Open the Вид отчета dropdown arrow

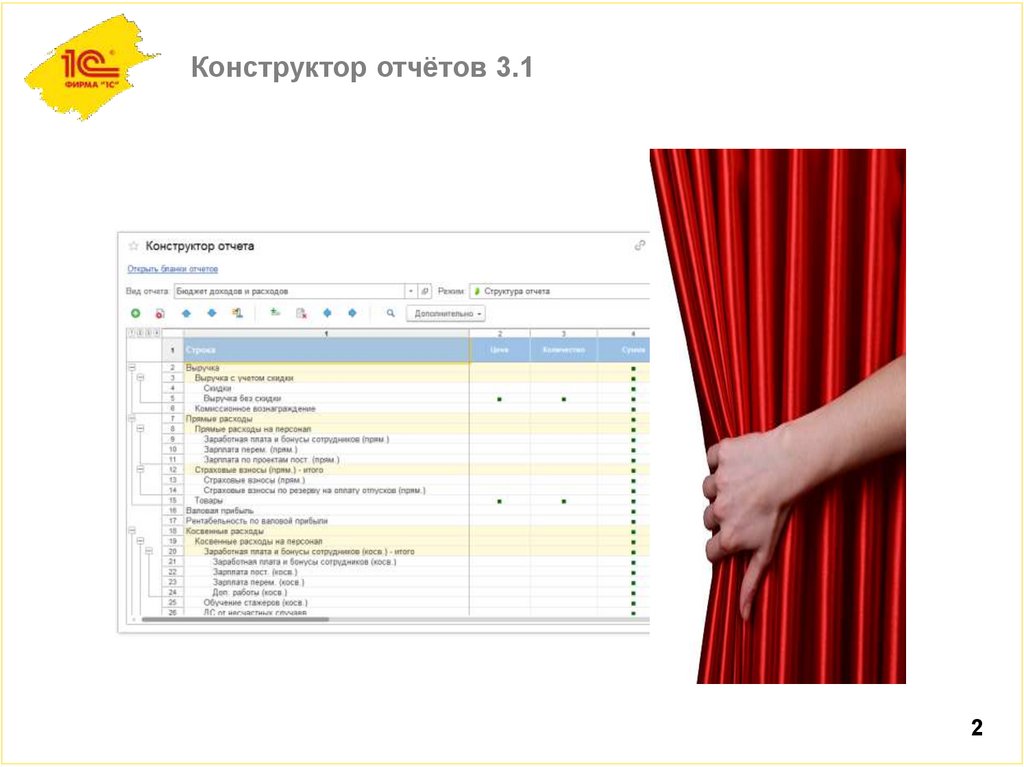click(412, 290)
